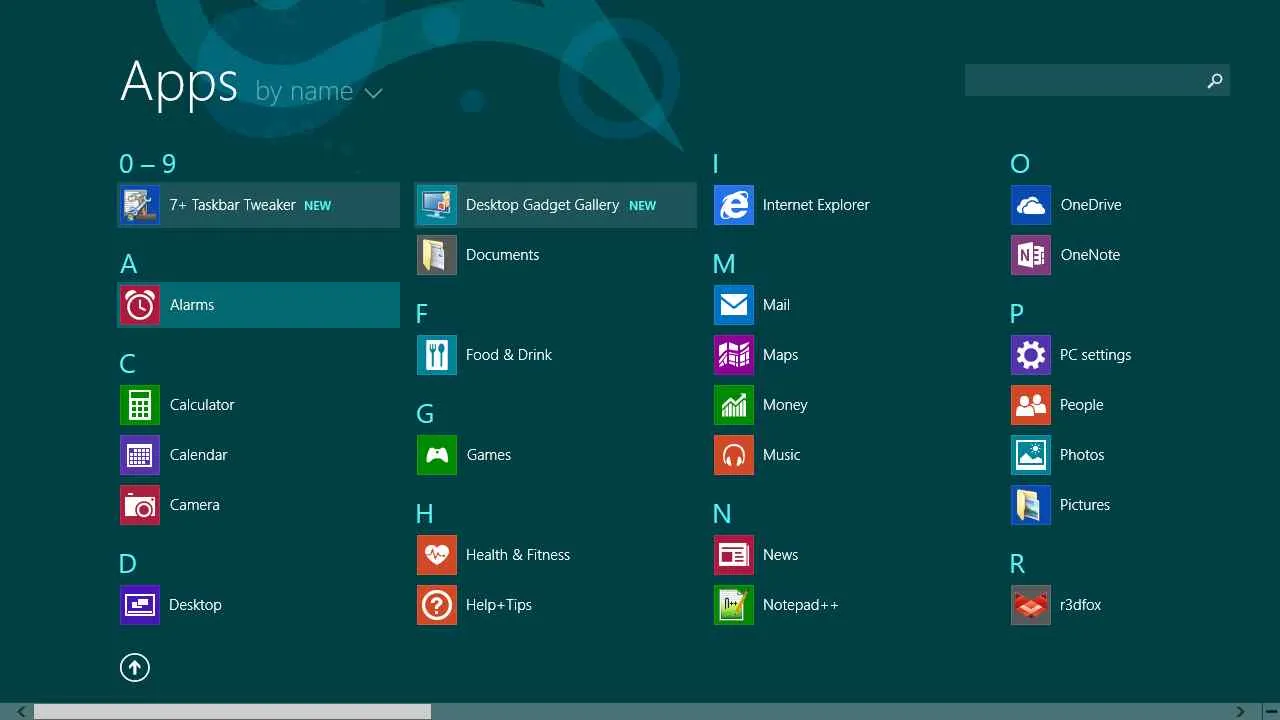
Task: Open the Pictures folder icon
Action: [1031, 505]
